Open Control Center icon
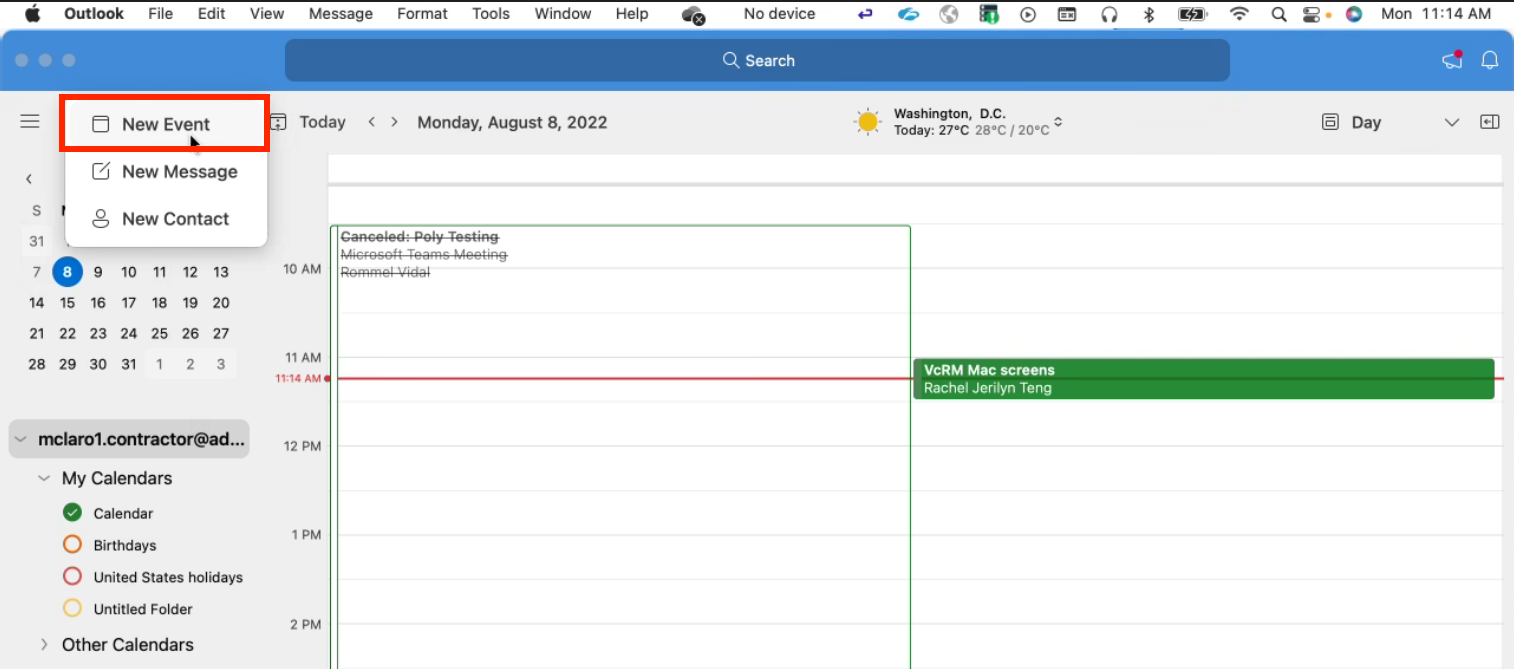The image size is (1514, 669). tap(1312, 14)
